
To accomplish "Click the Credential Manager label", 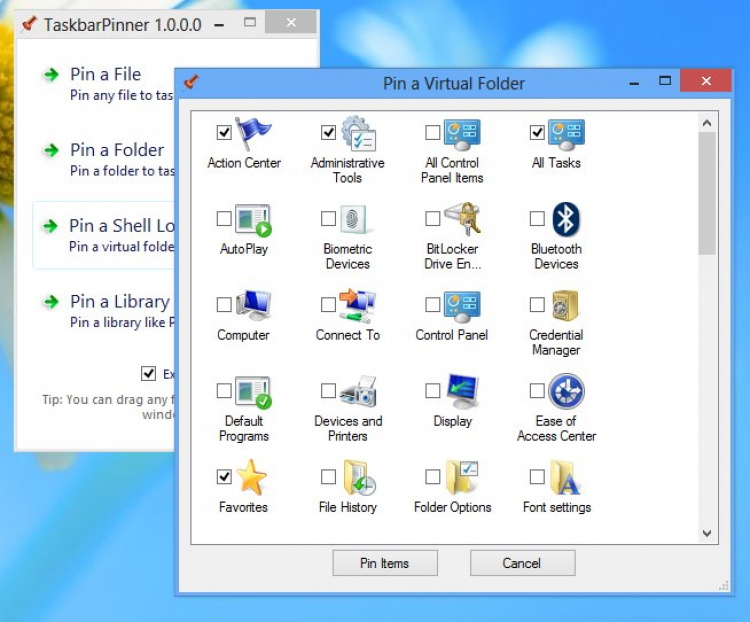I will (x=556, y=343).
